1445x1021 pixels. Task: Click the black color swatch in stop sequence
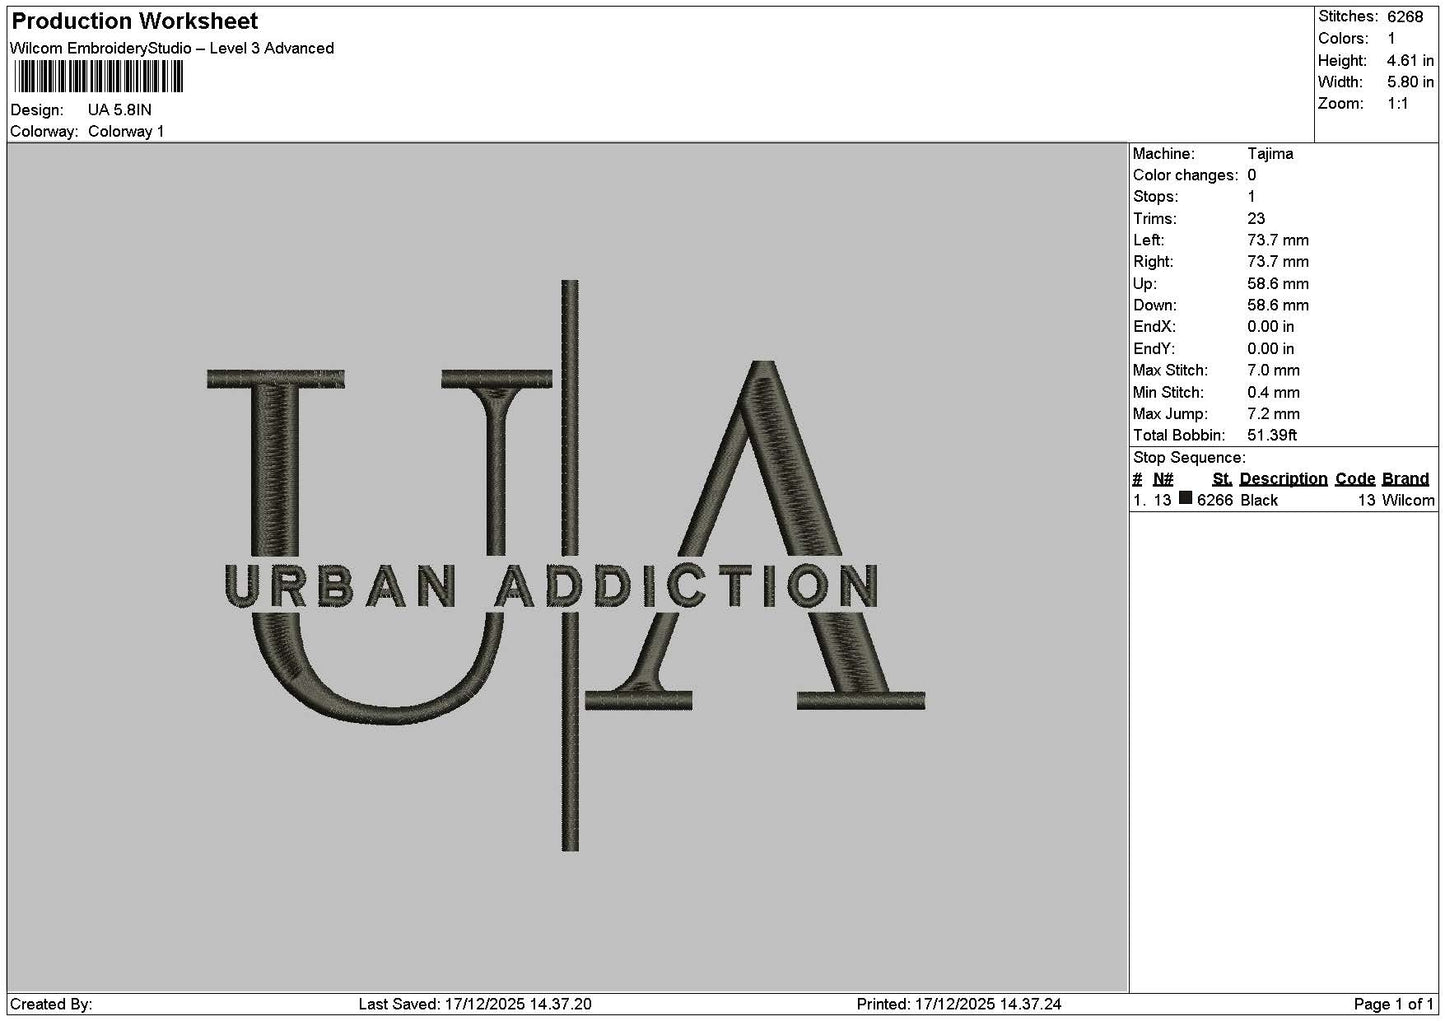[x=1185, y=499]
